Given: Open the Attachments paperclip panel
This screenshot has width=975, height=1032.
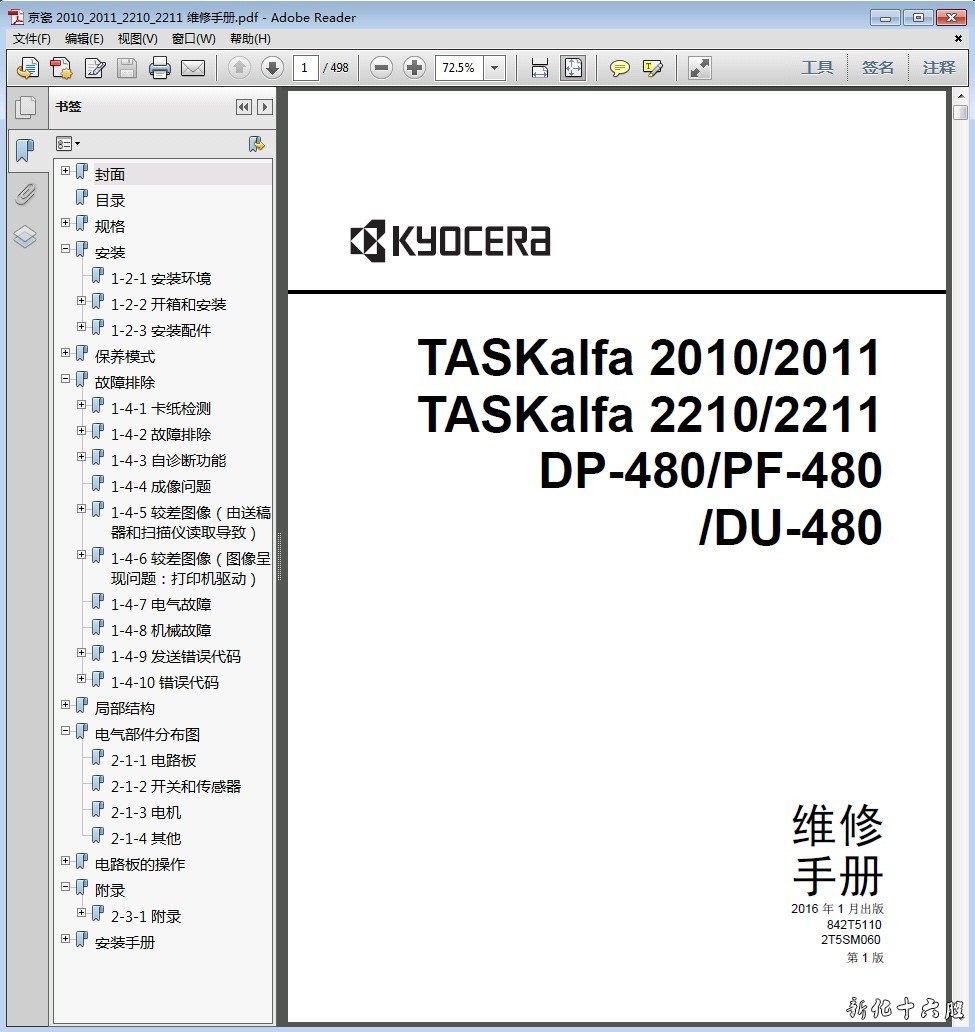Looking at the screenshot, I should point(25,194).
